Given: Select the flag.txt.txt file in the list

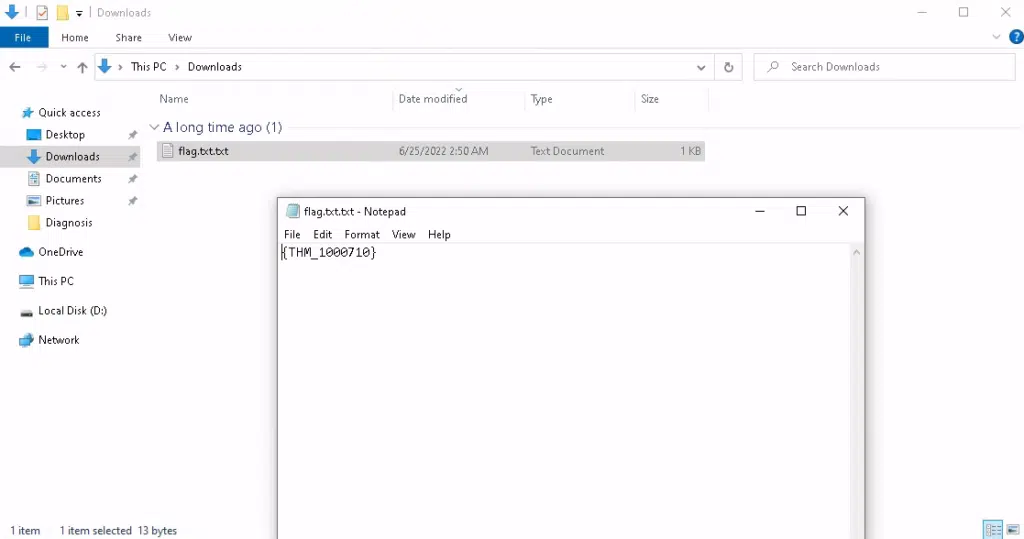Looking at the screenshot, I should pos(430,151).
